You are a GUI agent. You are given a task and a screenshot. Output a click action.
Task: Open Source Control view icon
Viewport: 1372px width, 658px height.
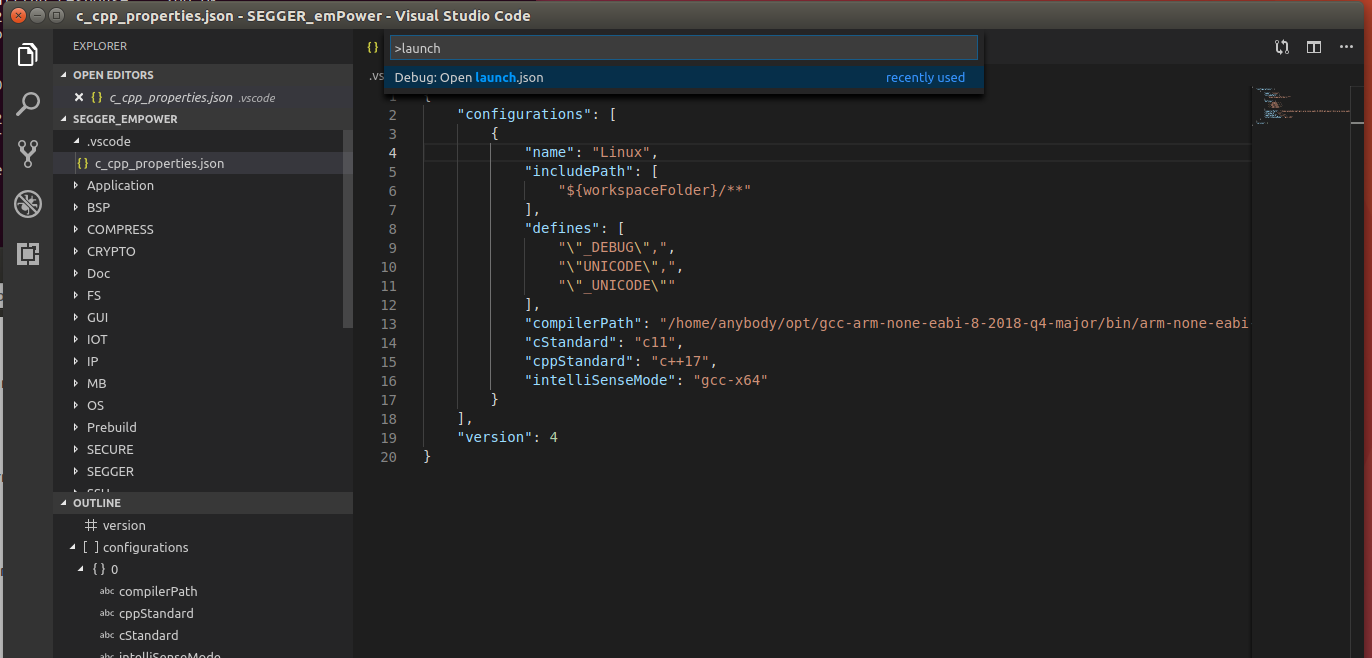[x=27, y=154]
